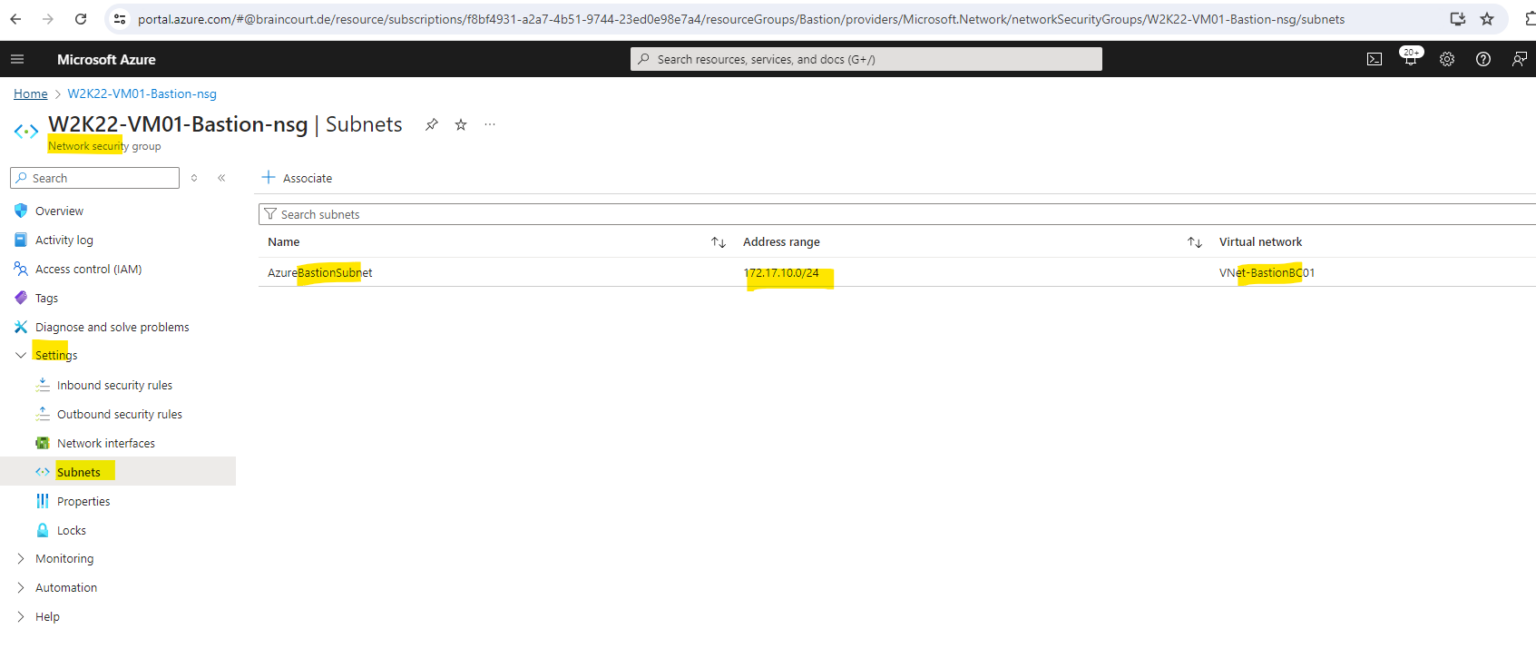The image size is (1536, 668).
Task: Sort subnets by Name column arrows
Action: (x=718, y=242)
